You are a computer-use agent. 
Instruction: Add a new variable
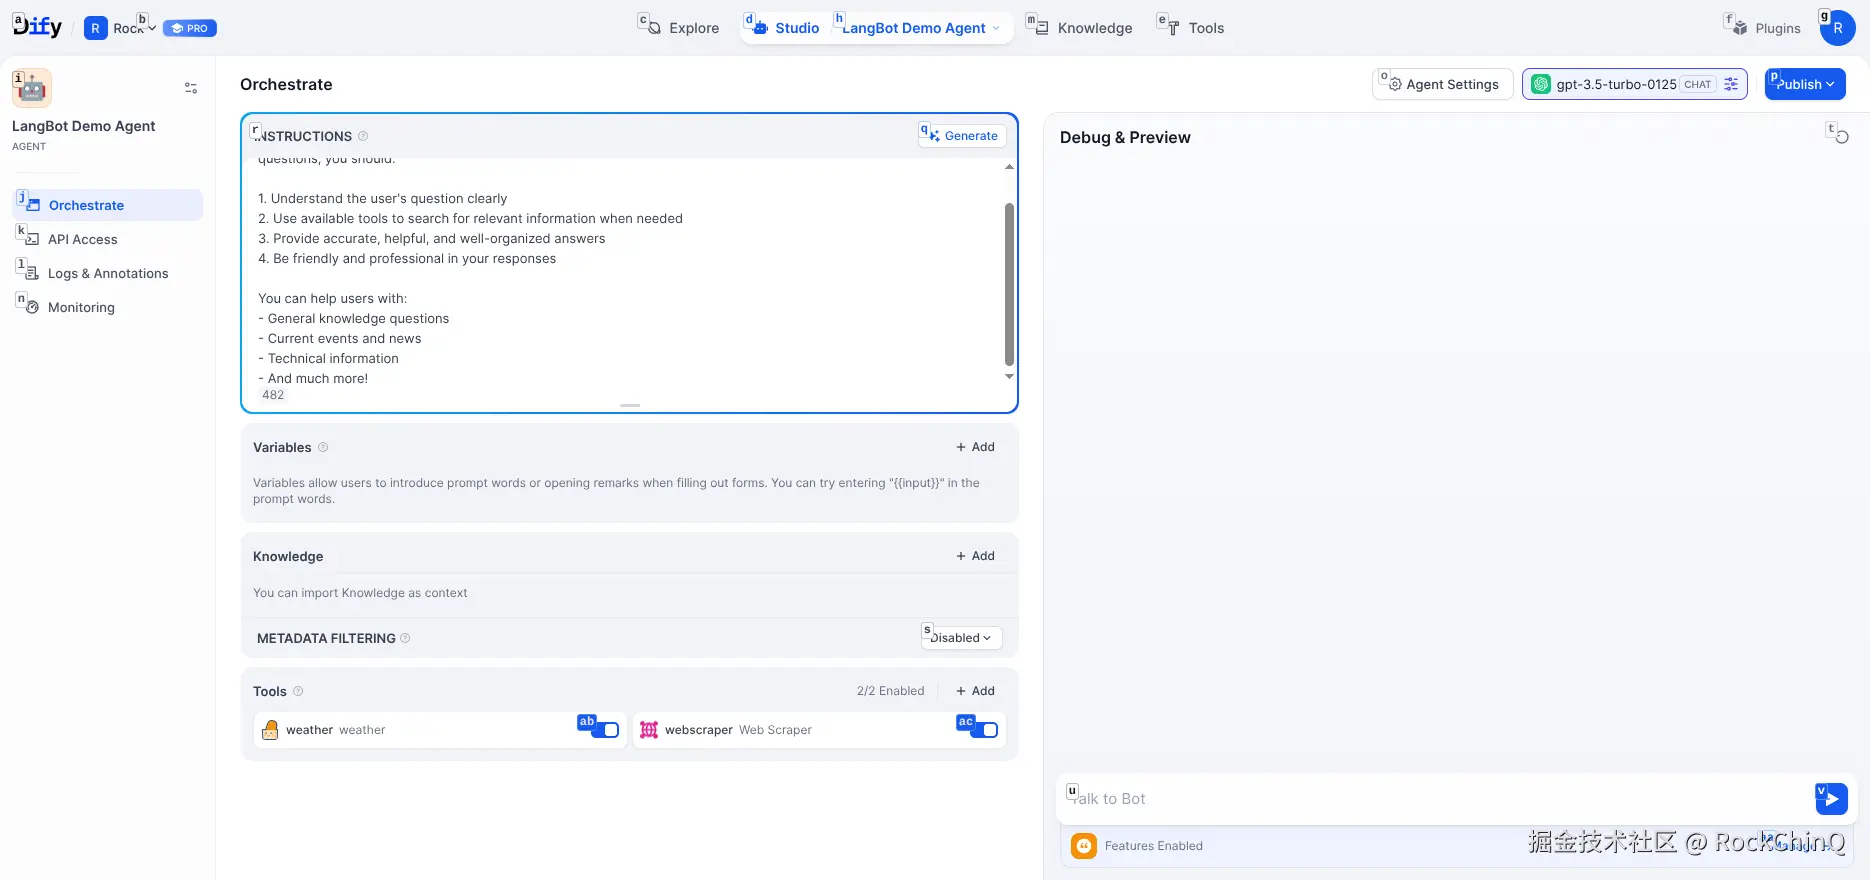(975, 447)
